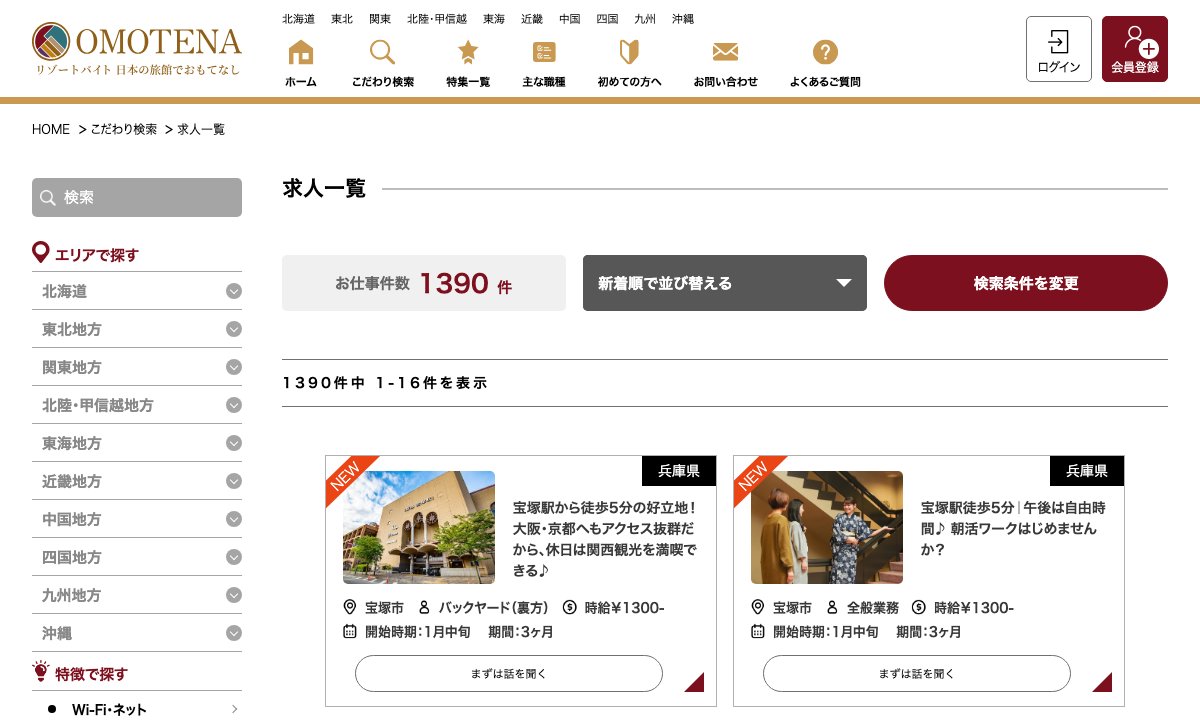Viewport: 1200px width, 720px height.
Task: Open よくあるご質問 question mark icon
Action: [825, 52]
